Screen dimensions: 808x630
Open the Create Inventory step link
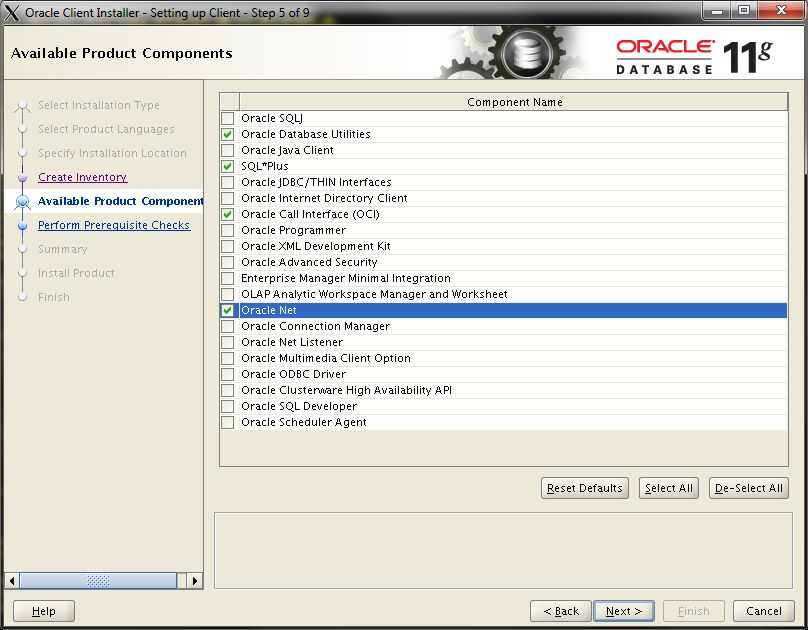coord(82,177)
